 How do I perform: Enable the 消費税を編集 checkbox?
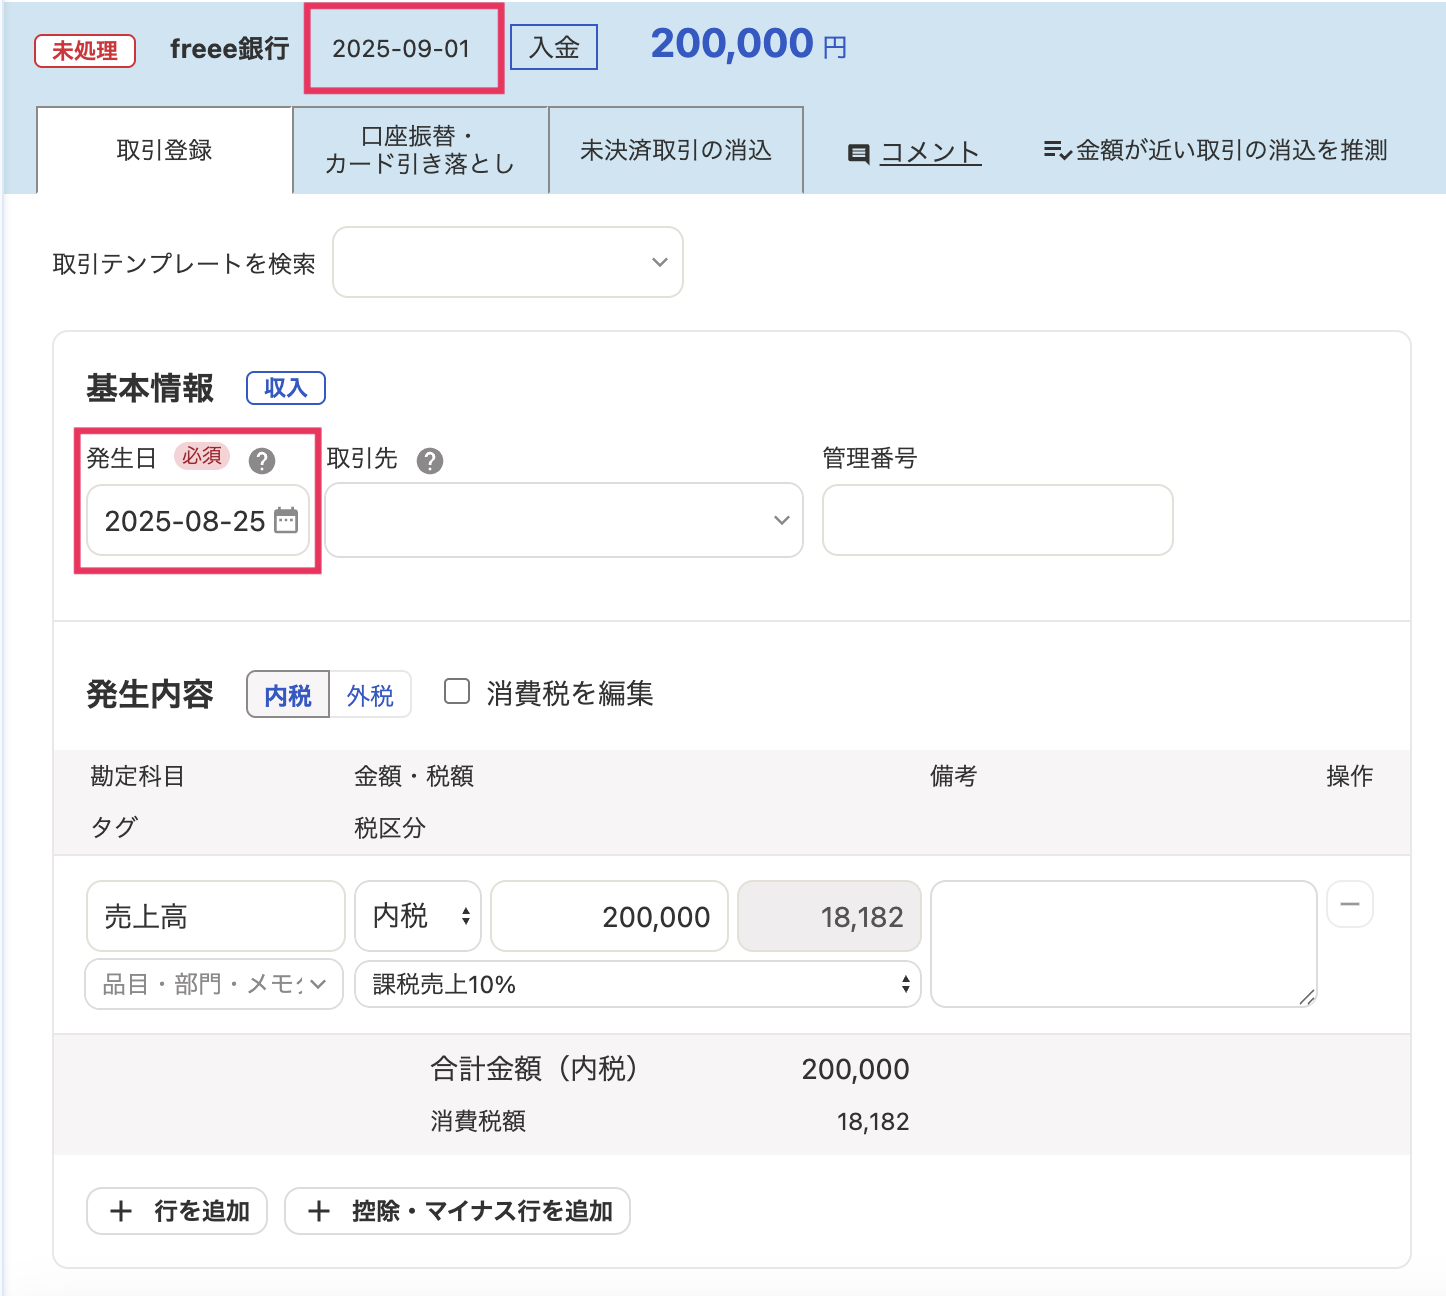(457, 690)
